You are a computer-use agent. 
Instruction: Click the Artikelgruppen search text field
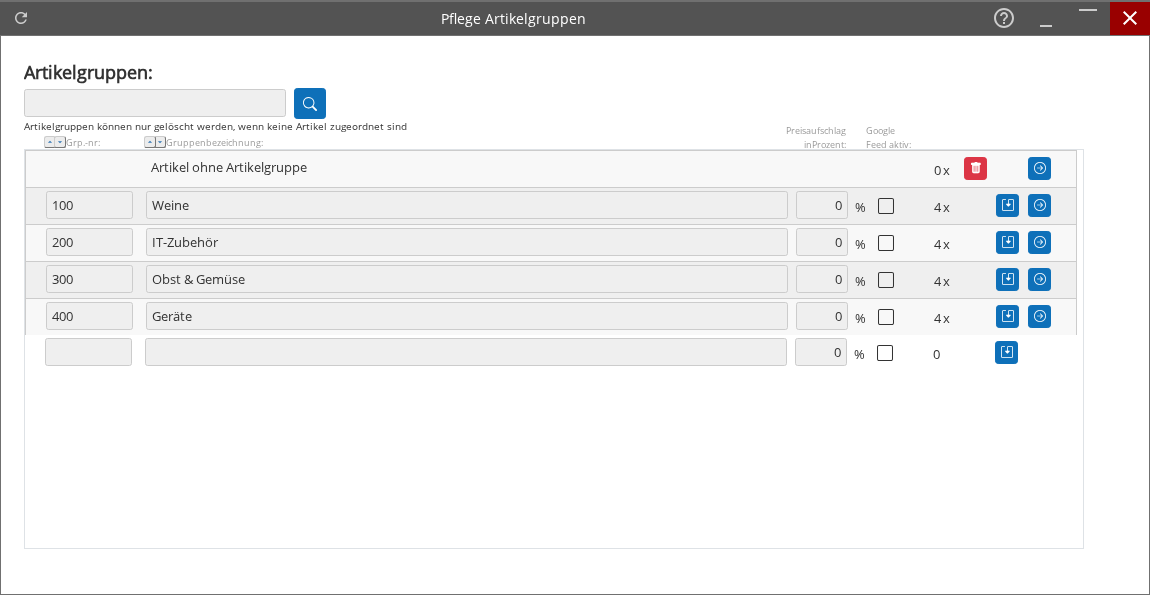[x=155, y=103]
